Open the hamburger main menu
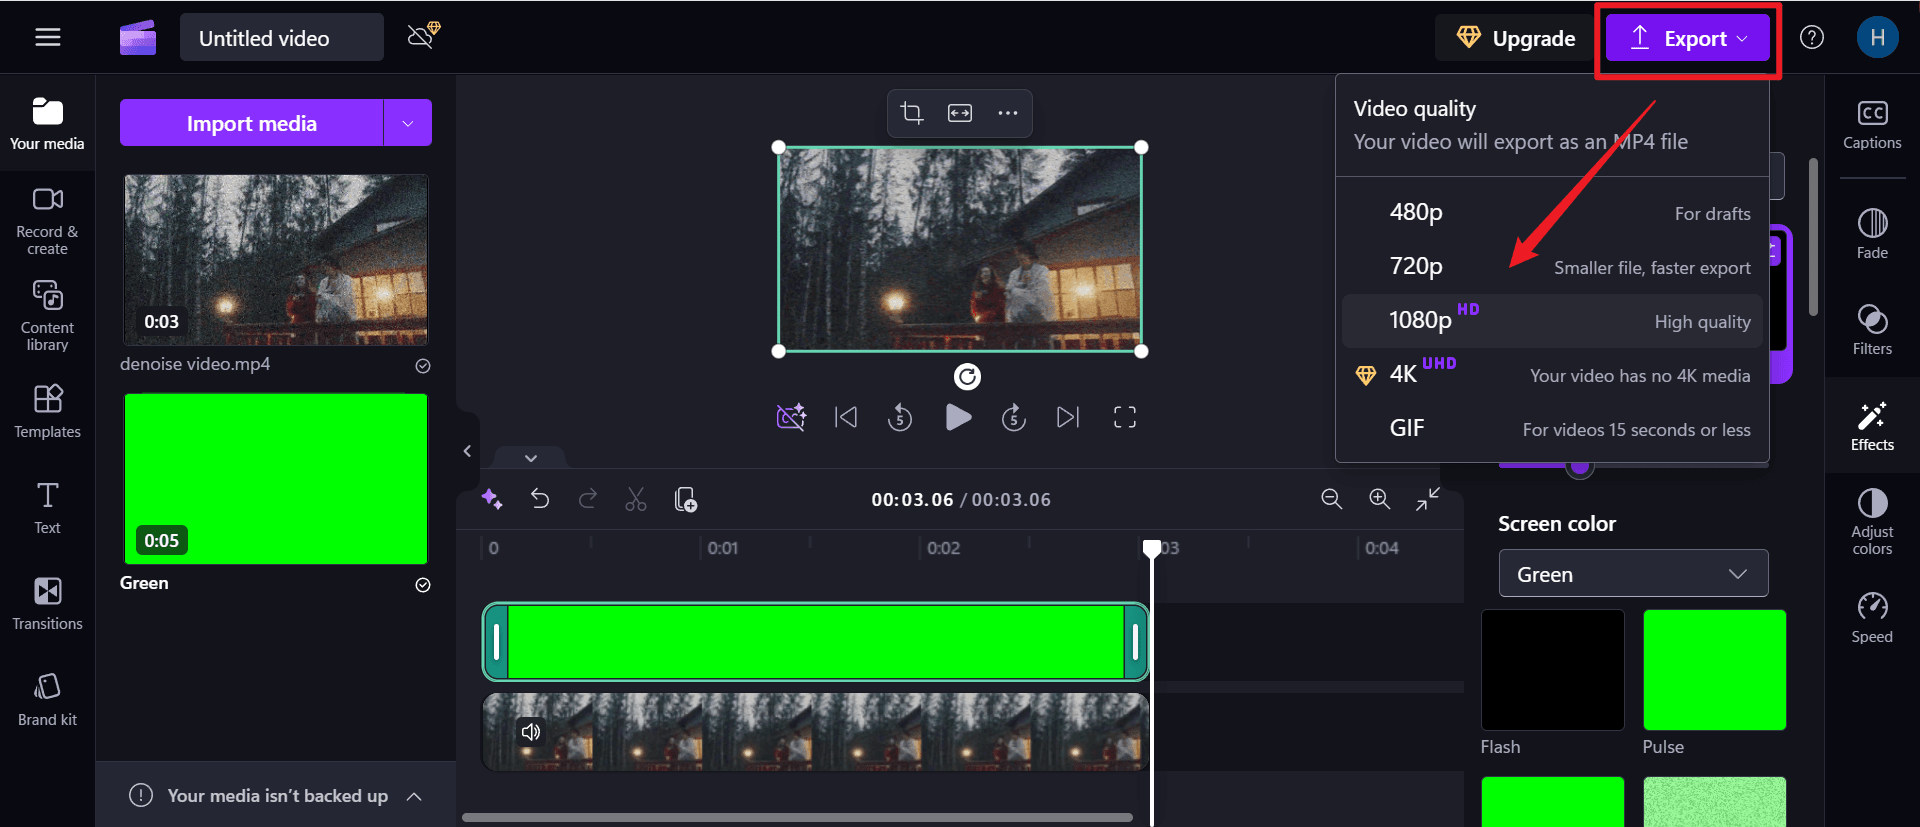The width and height of the screenshot is (1920, 827). pos(48,38)
